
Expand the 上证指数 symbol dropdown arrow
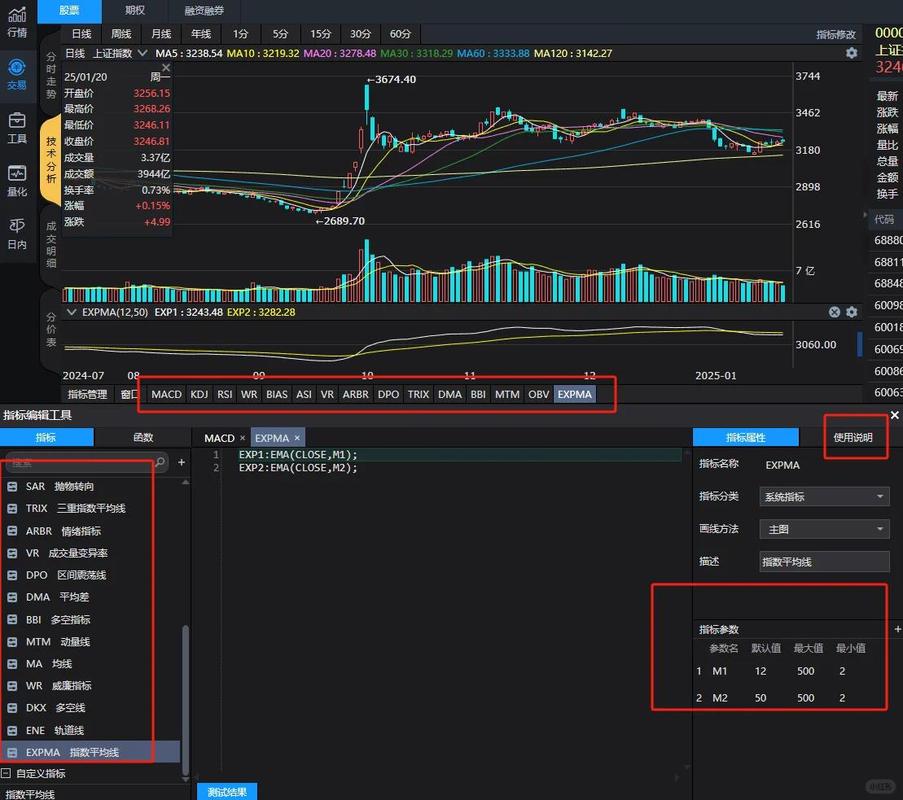coord(142,53)
